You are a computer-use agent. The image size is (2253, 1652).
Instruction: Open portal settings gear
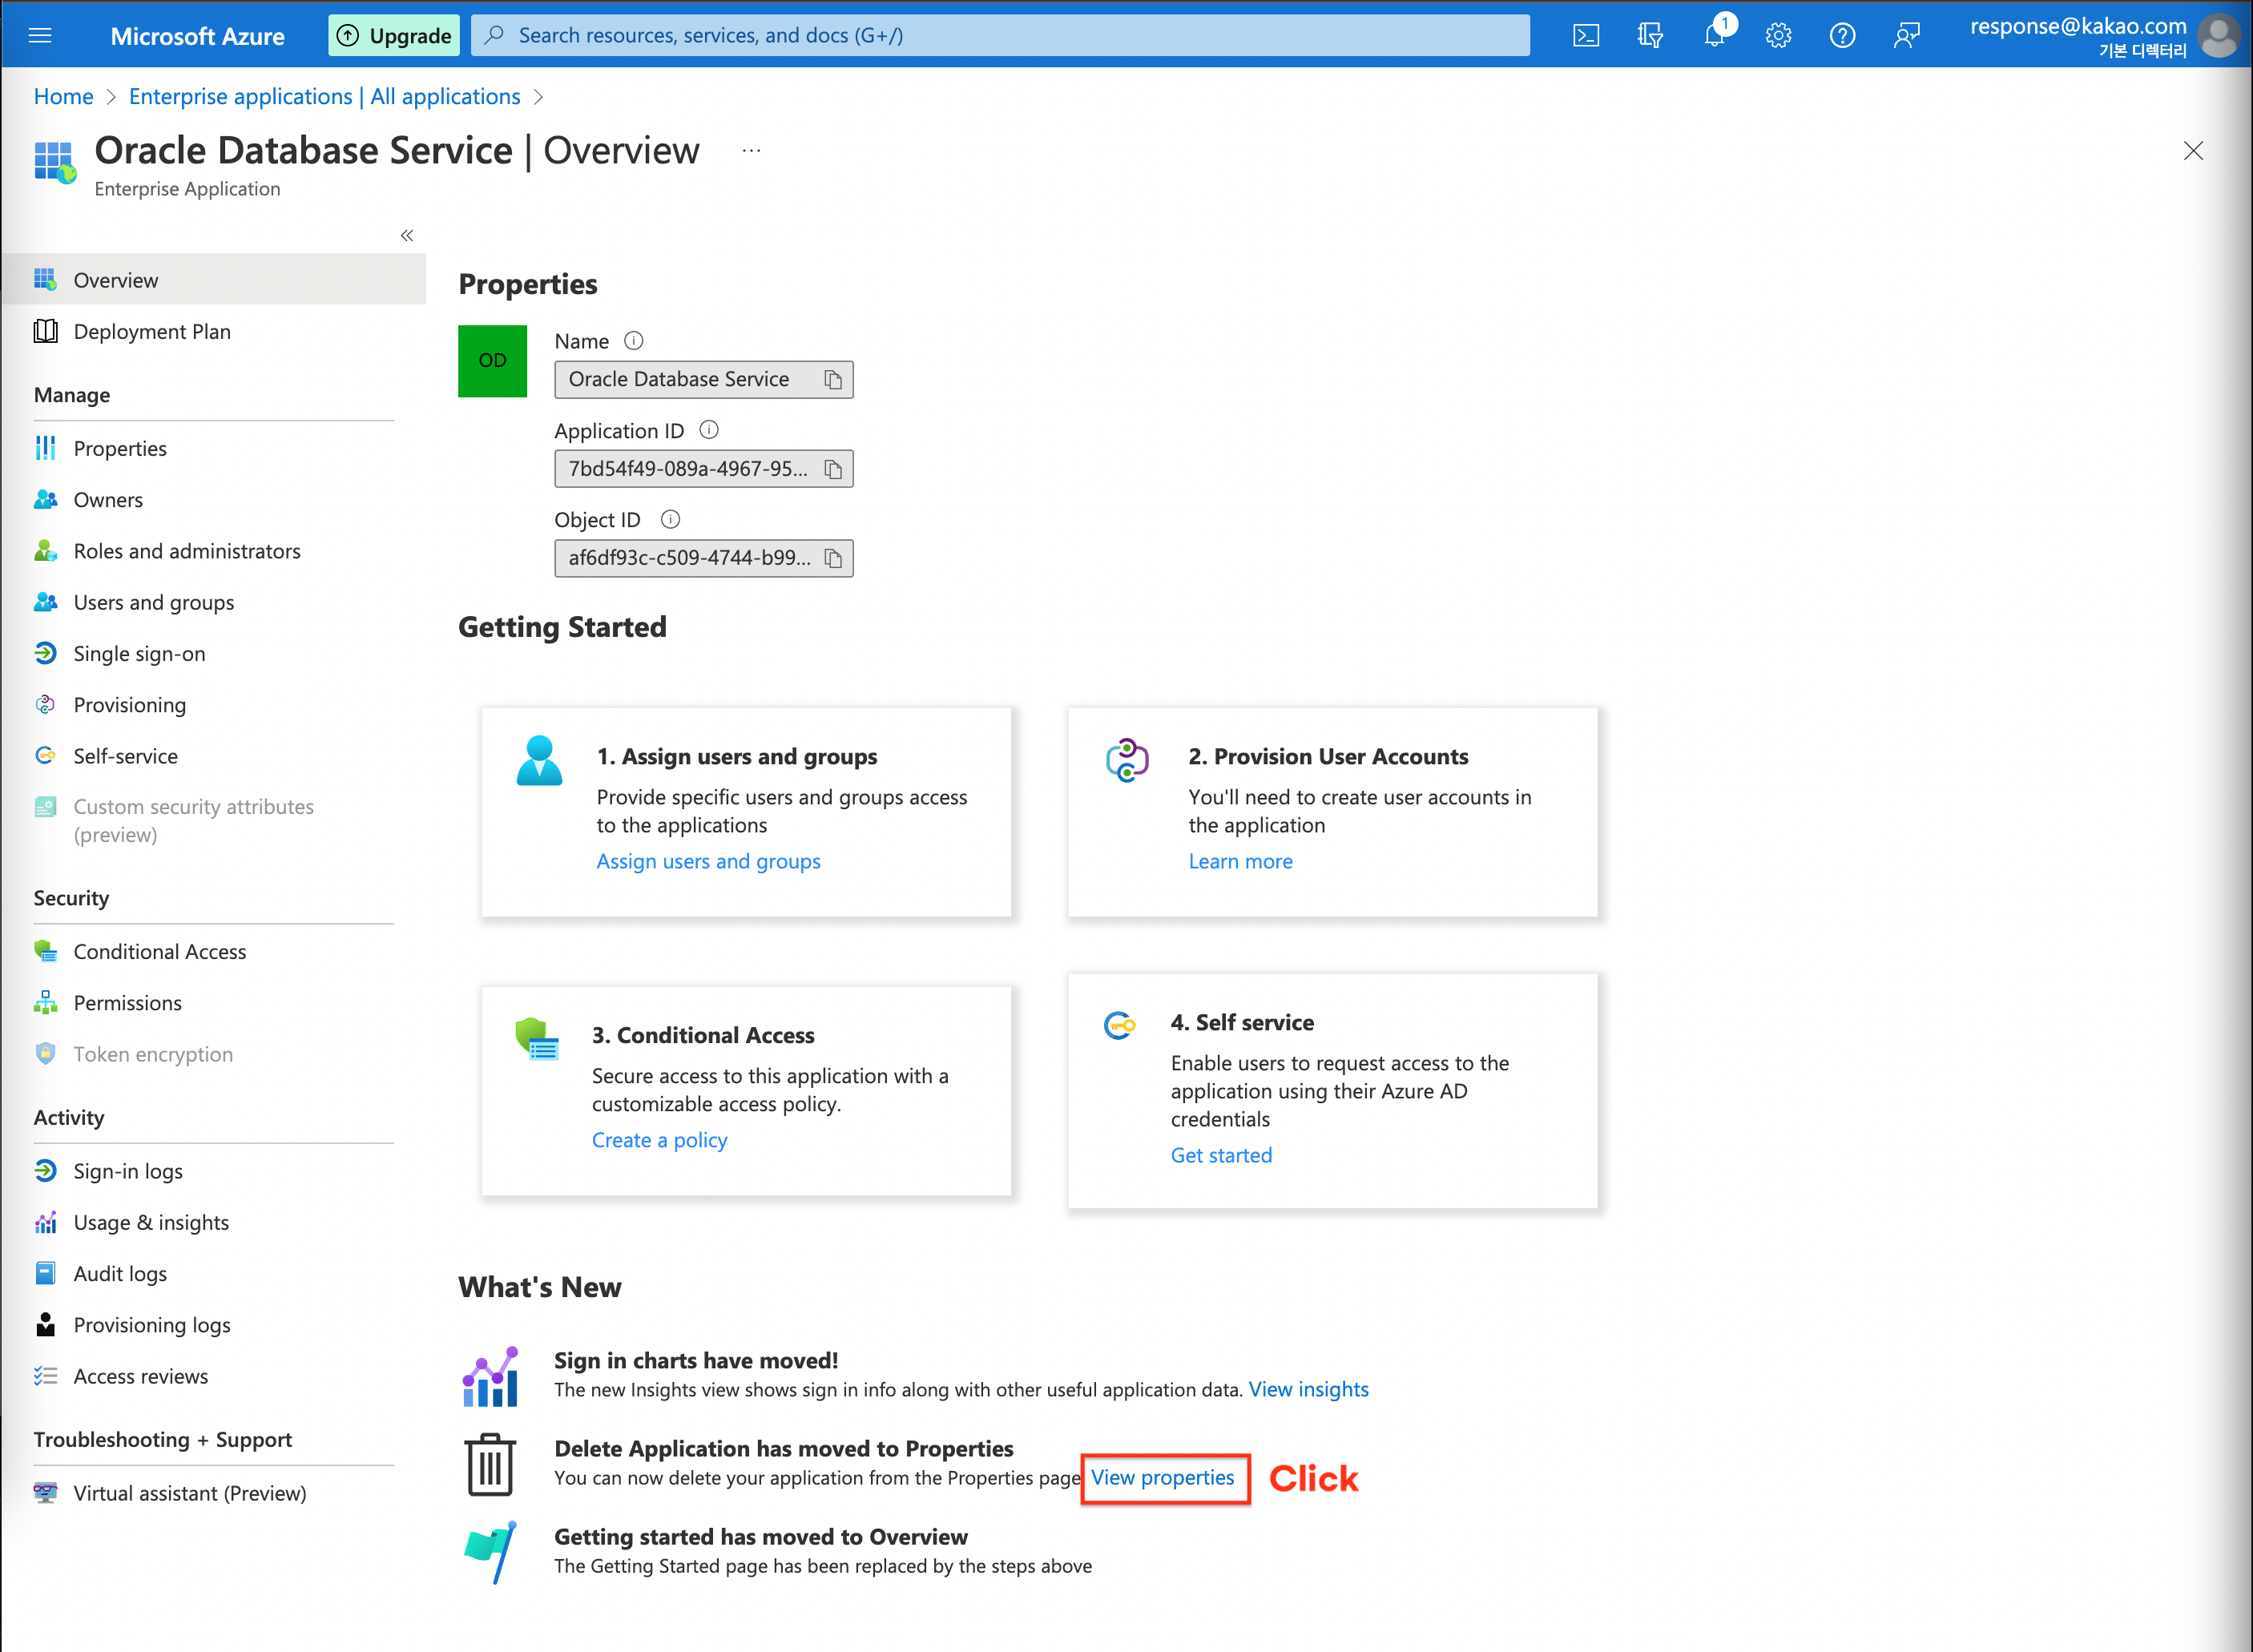tap(1778, 36)
